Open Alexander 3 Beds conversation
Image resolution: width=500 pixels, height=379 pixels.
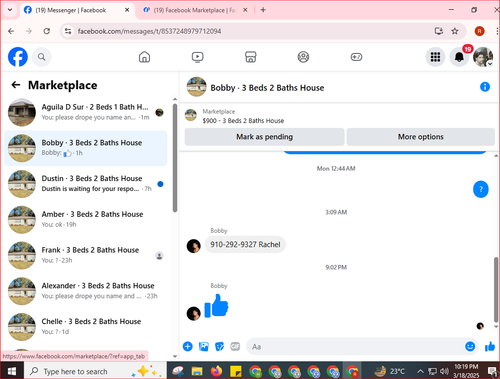tap(86, 291)
